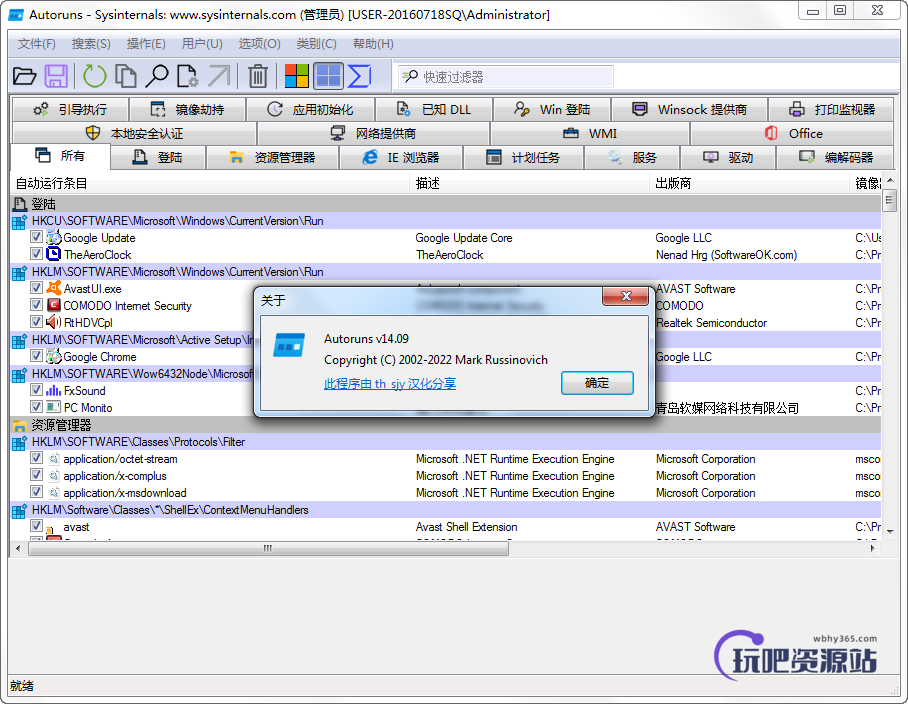Click the app icon in title bar

[x=16, y=14]
